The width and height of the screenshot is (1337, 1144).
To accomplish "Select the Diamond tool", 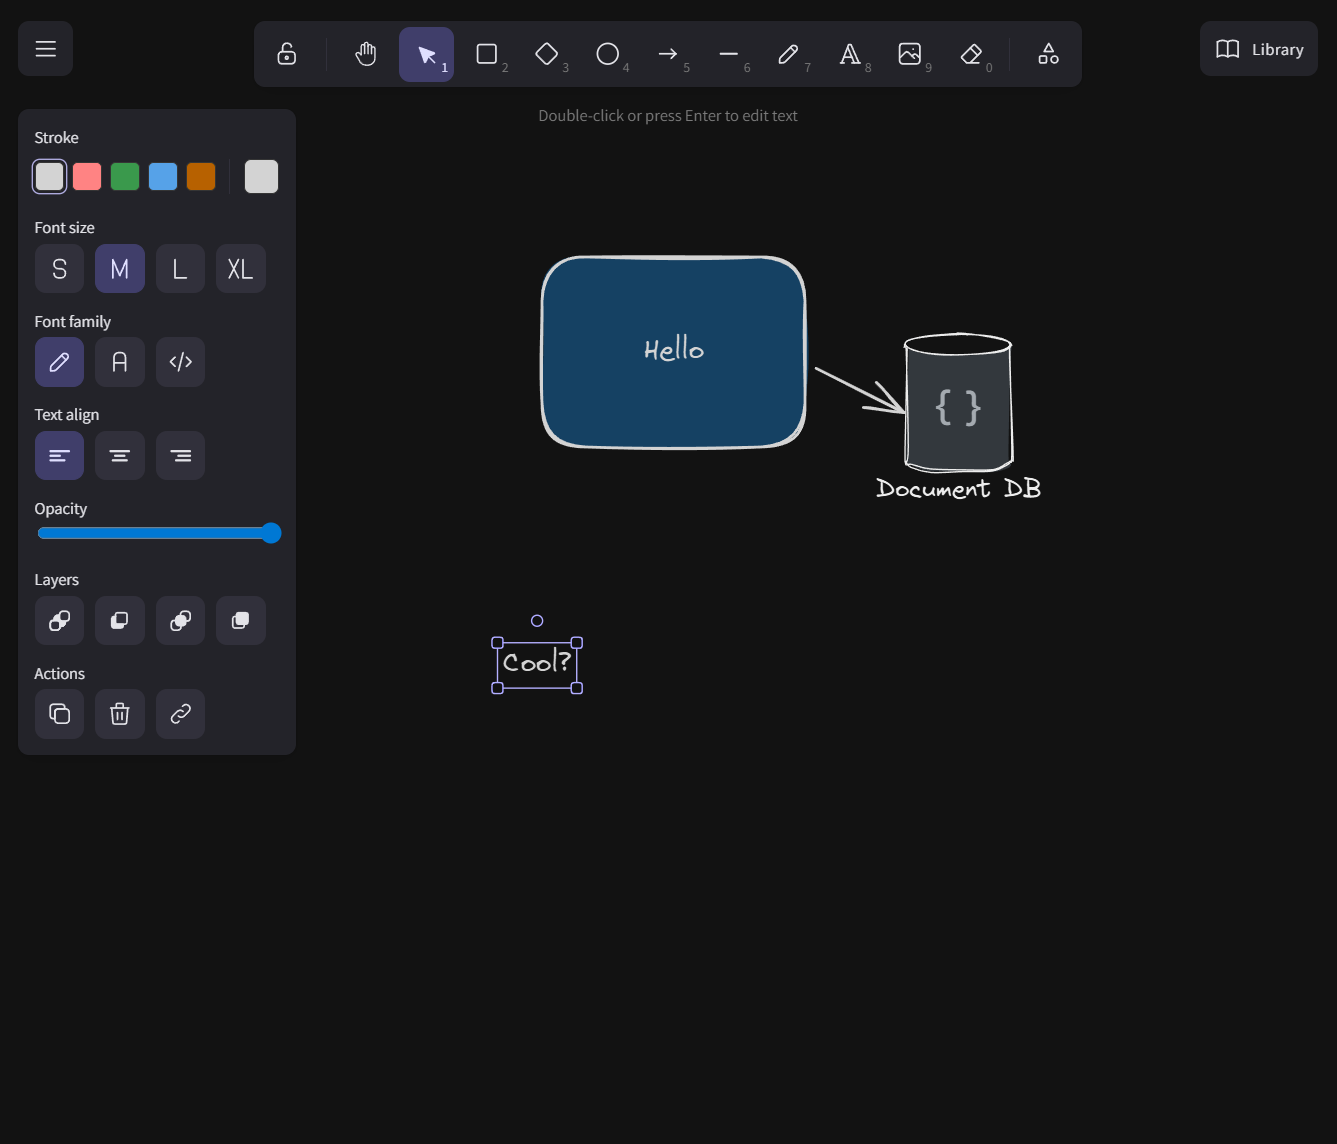I will (549, 54).
